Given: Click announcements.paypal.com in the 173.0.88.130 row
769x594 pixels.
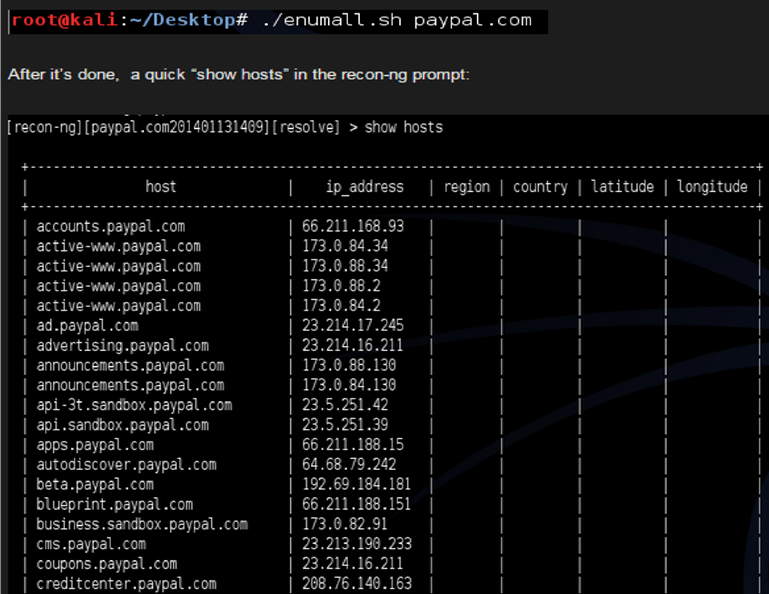Looking at the screenshot, I should [x=130, y=365].
